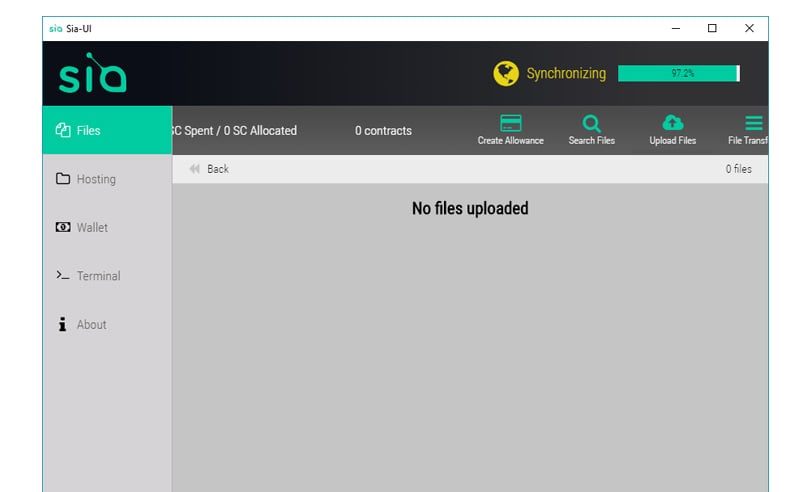Click the Upload Files cloud icon
This screenshot has width=808, height=492.
(x=672, y=123)
